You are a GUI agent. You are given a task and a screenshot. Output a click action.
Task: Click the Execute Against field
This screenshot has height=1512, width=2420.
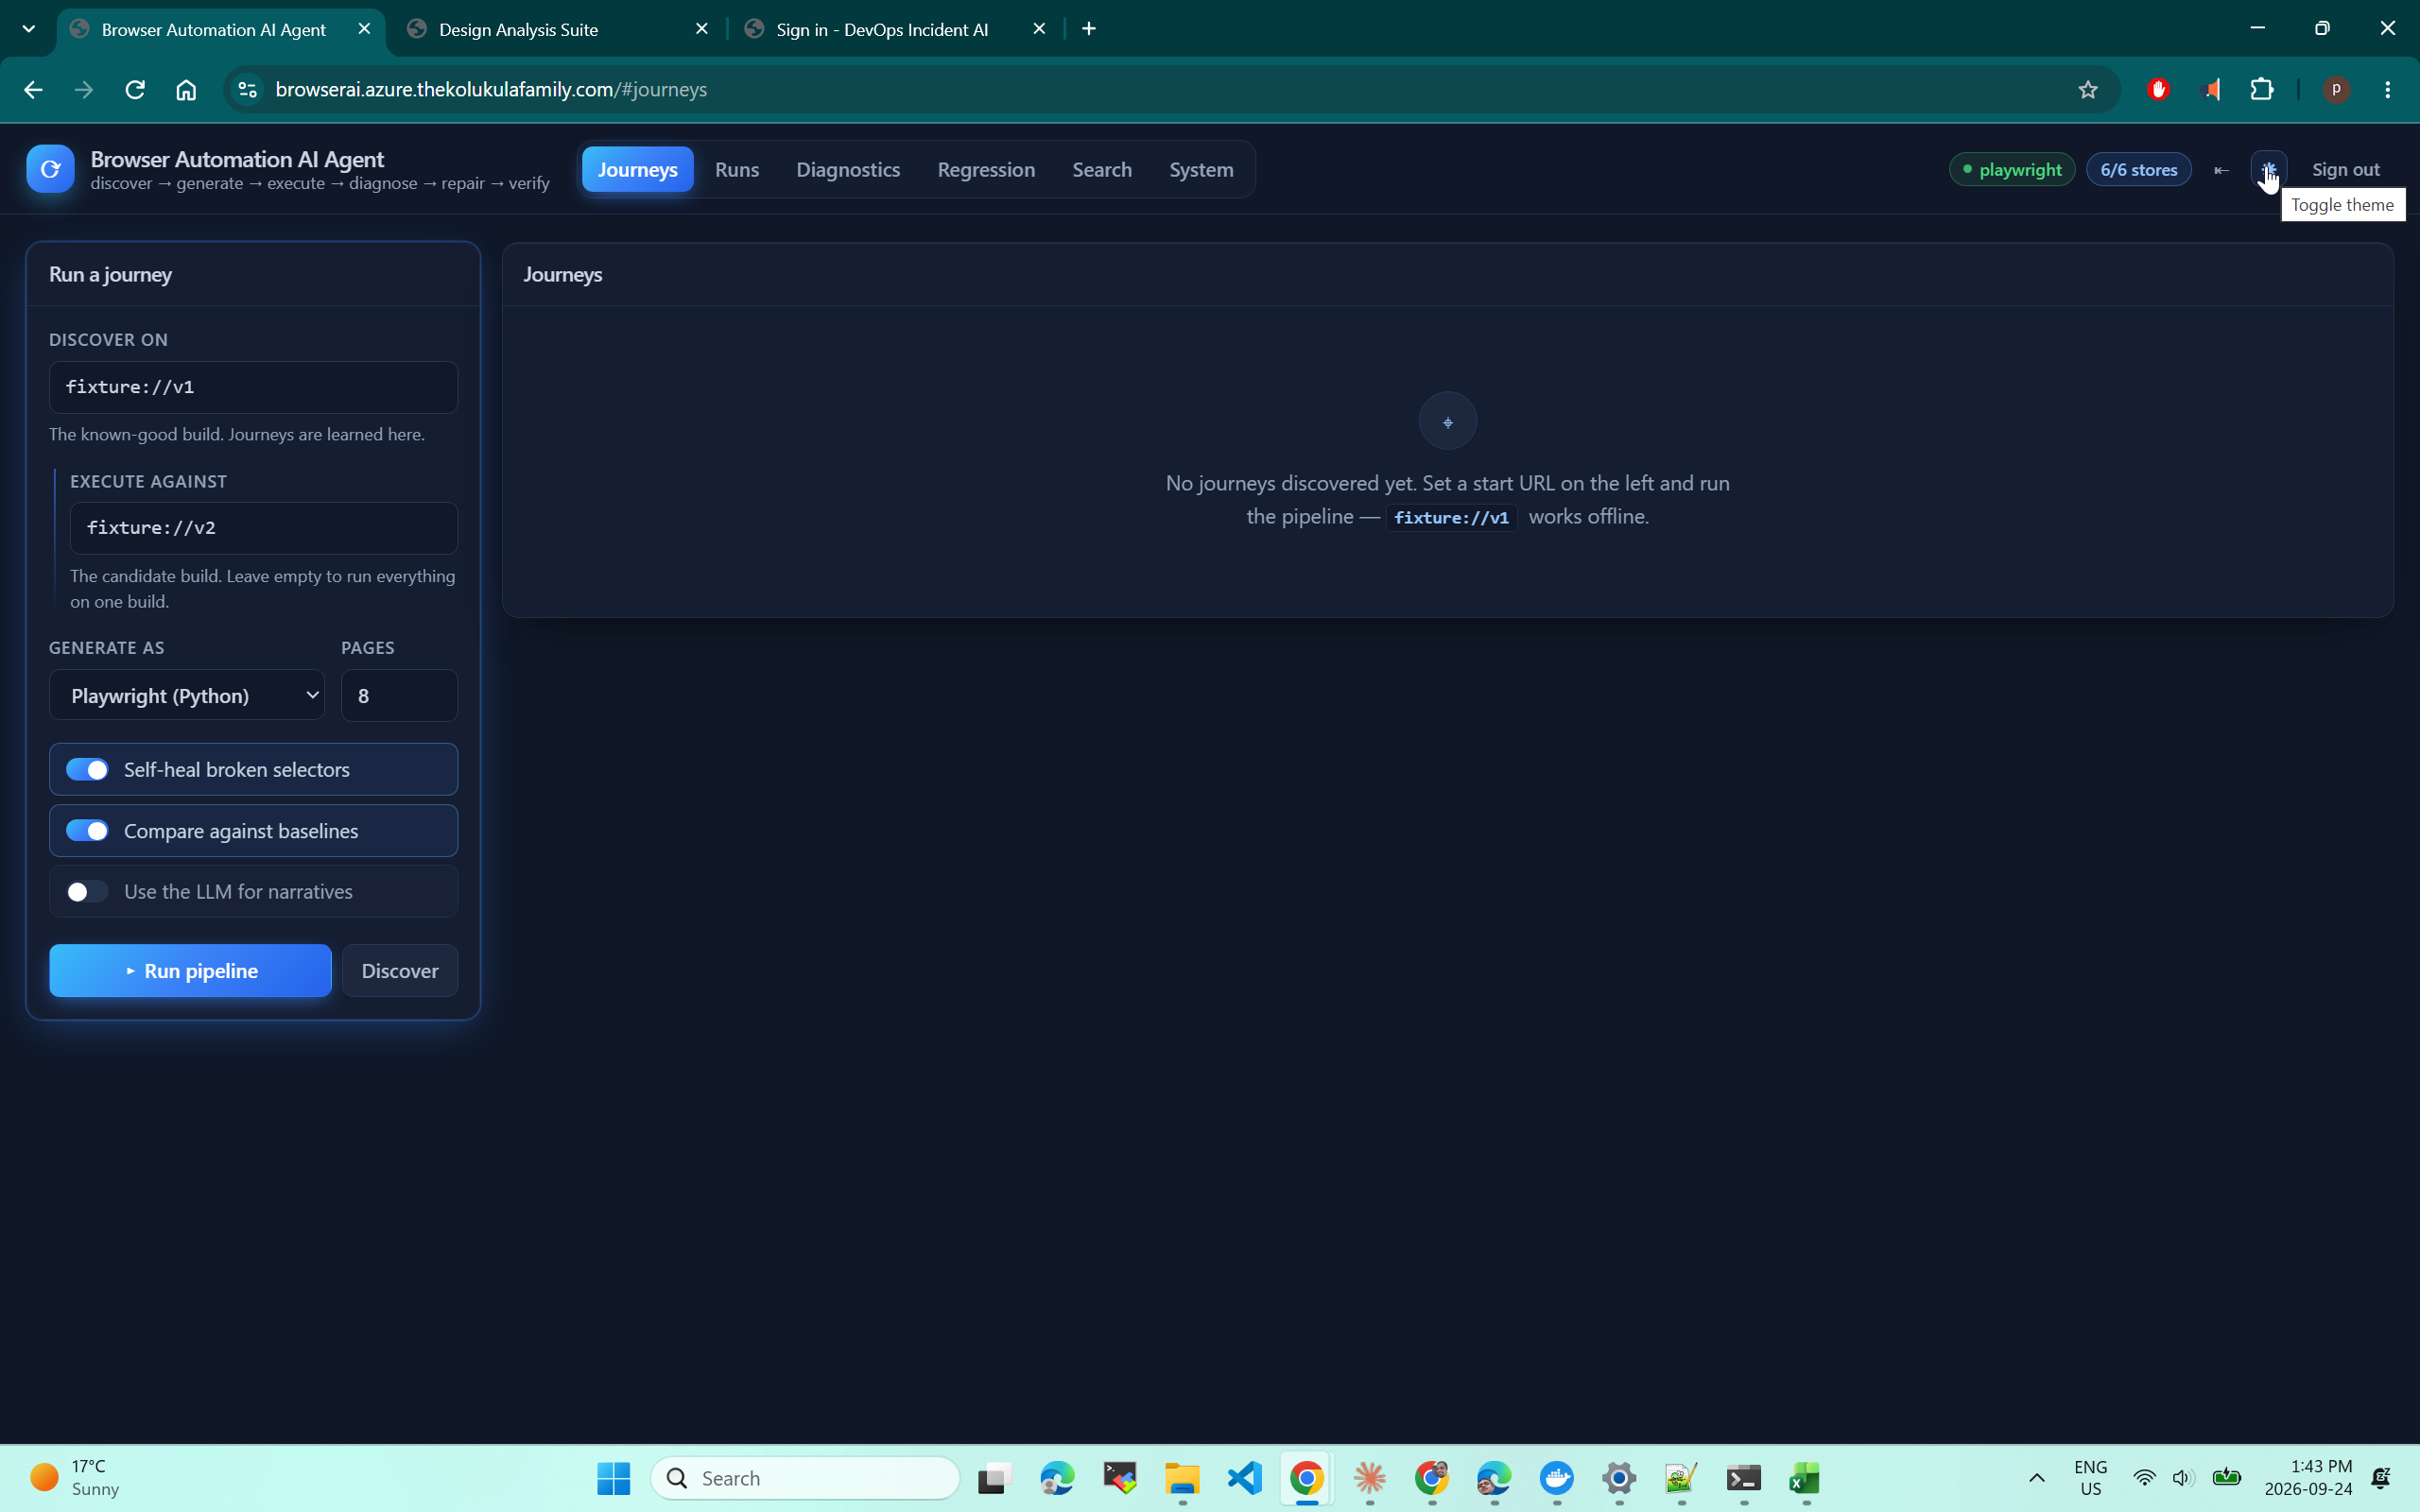(x=264, y=528)
